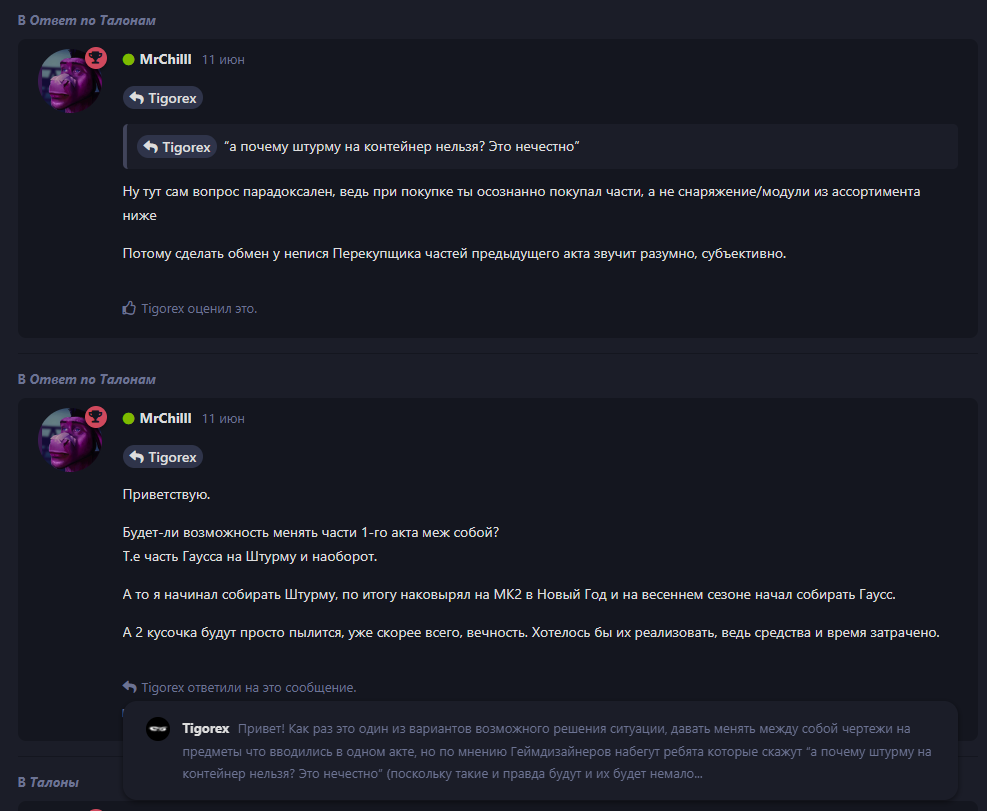Expand "Tigorex ответили на это сообщение" replies
The height and width of the screenshot is (811, 987).
click(248, 687)
